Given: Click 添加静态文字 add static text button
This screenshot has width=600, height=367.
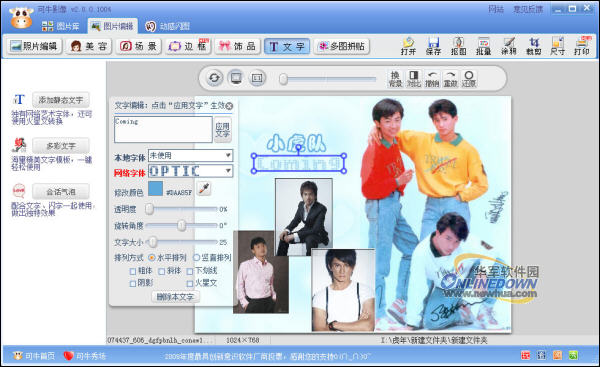Looking at the screenshot, I should (61, 100).
